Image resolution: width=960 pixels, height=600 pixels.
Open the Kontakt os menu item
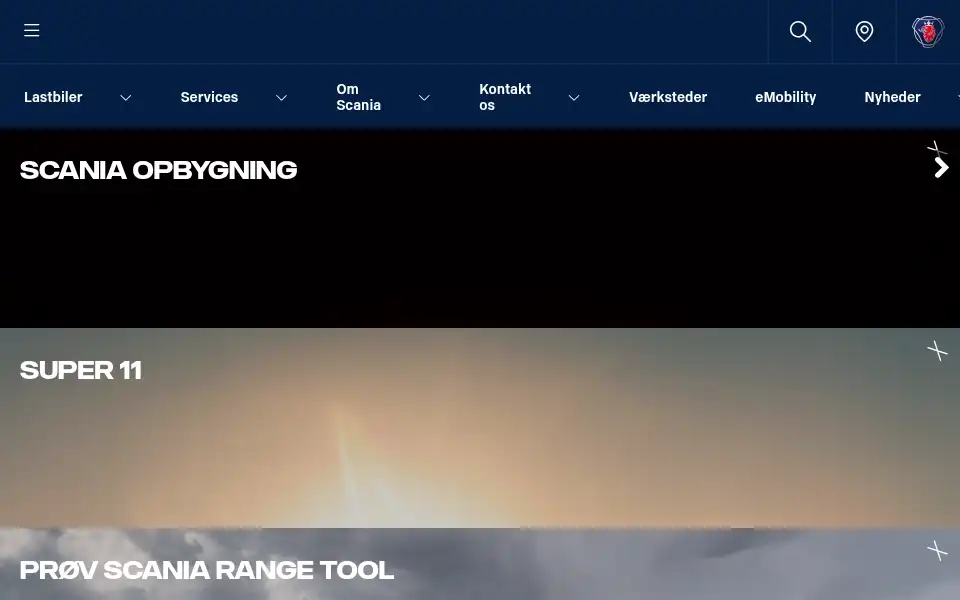tap(505, 97)
